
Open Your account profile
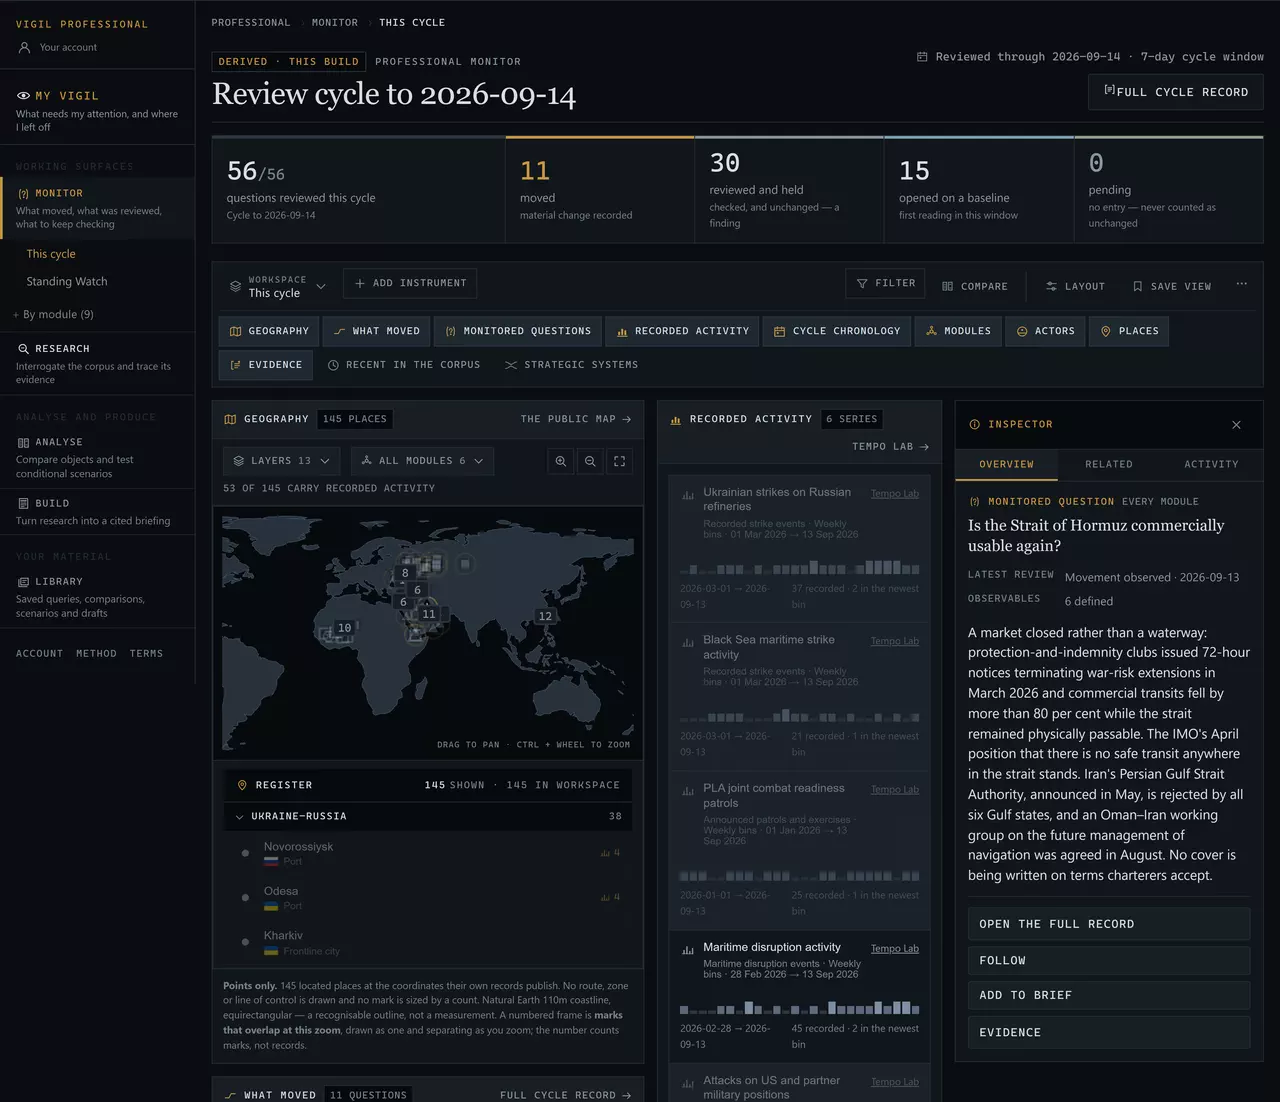[x=58, y=48]
